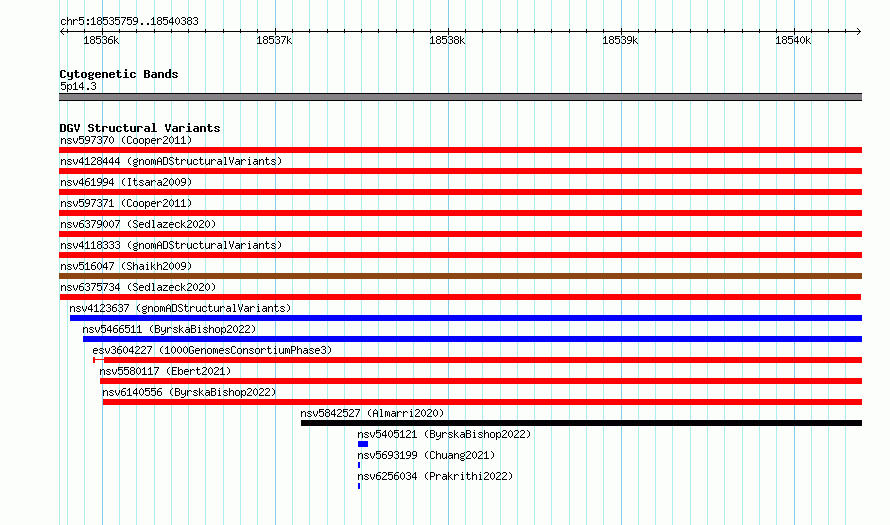Click the brown bar under nsv516047
890x525 pixels.
[460, 276]
